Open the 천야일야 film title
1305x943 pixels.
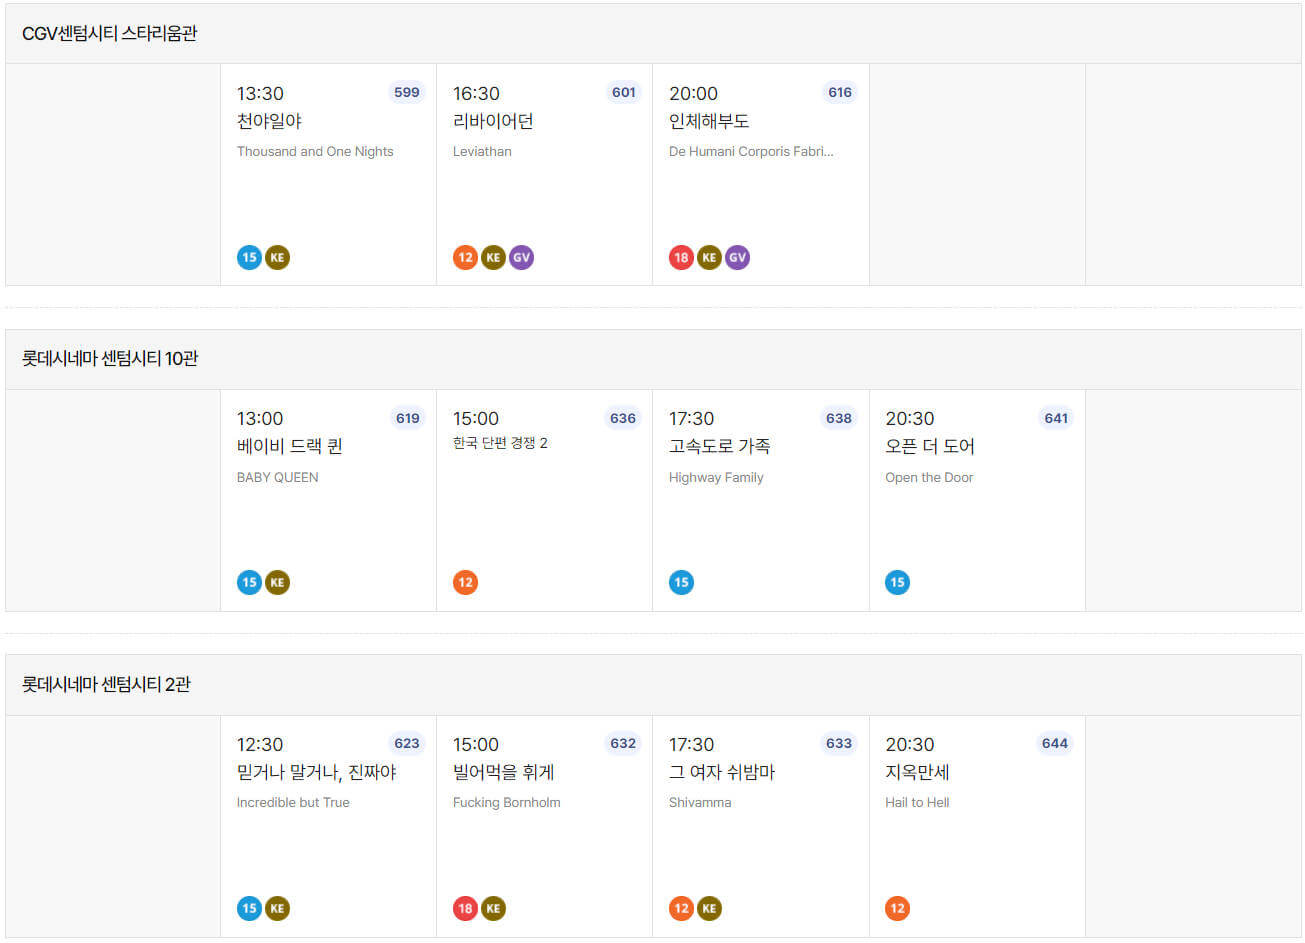coord(269,121)
